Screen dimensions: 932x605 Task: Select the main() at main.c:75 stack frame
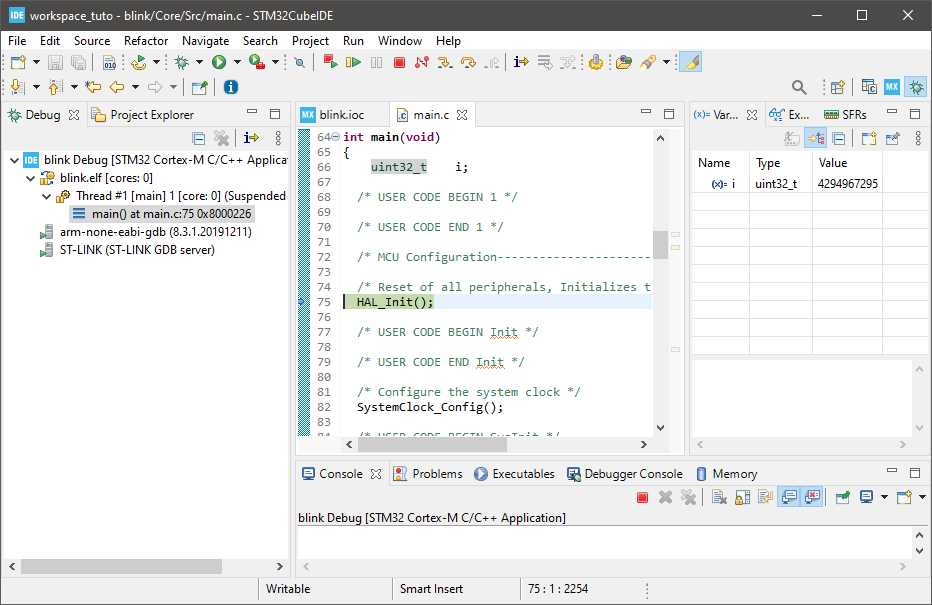pos(161,214)
